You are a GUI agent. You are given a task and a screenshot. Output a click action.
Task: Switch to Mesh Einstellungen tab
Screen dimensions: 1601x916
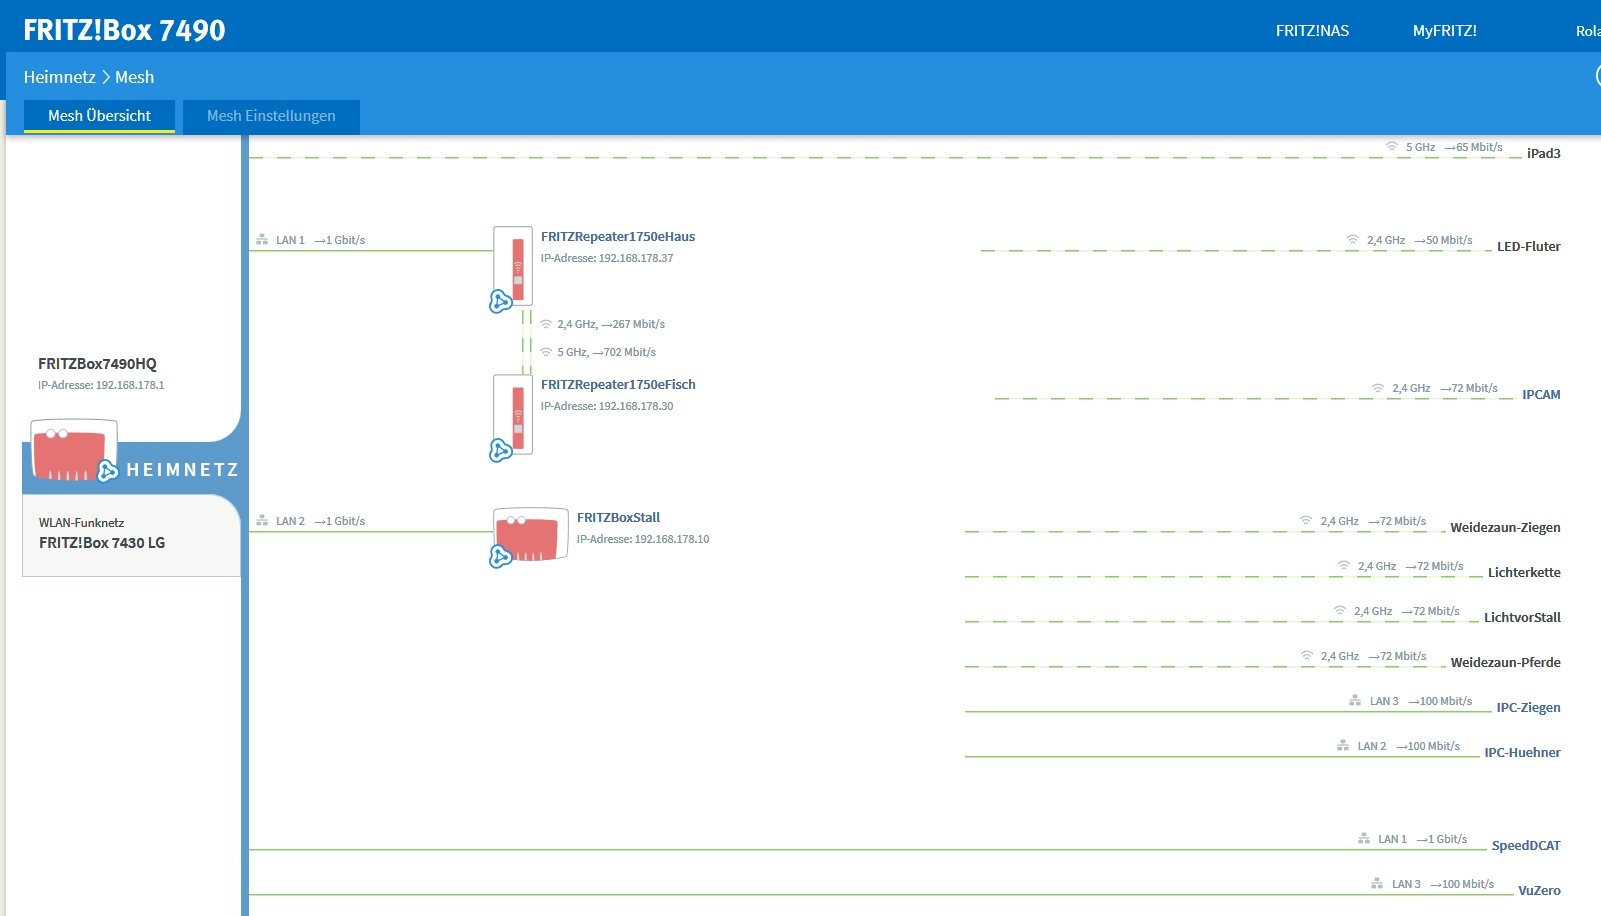(x=271, y=116)
